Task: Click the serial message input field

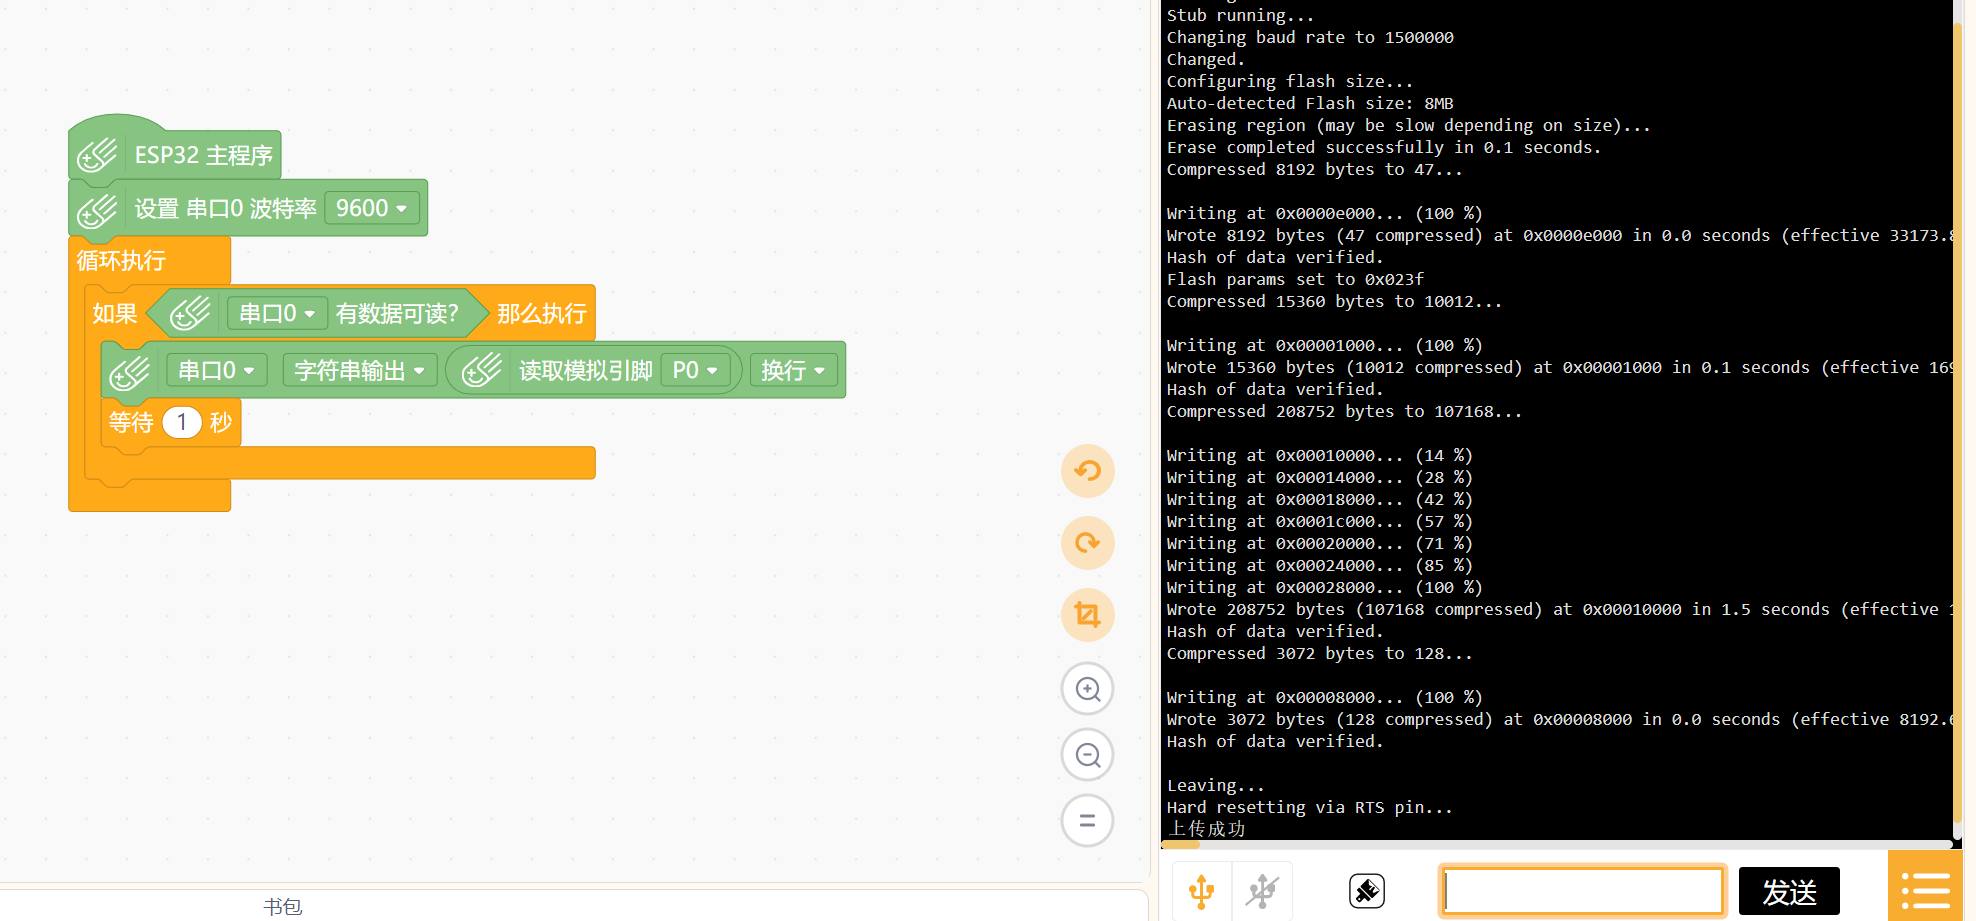Action: coord(1583,890)
